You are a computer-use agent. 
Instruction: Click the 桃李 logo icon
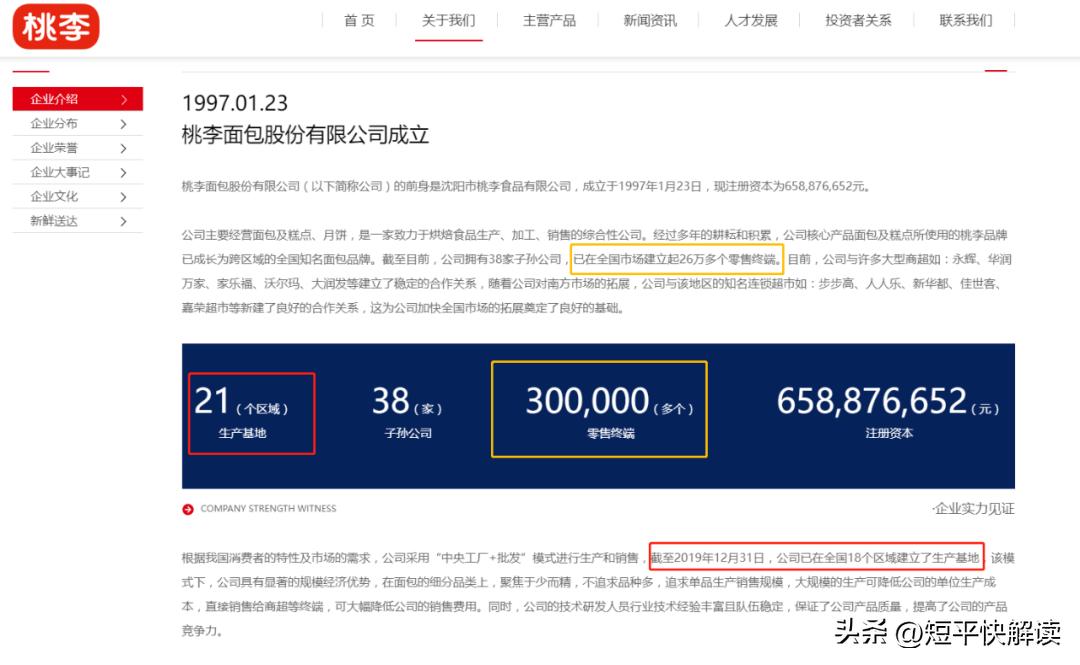(55, 27)
